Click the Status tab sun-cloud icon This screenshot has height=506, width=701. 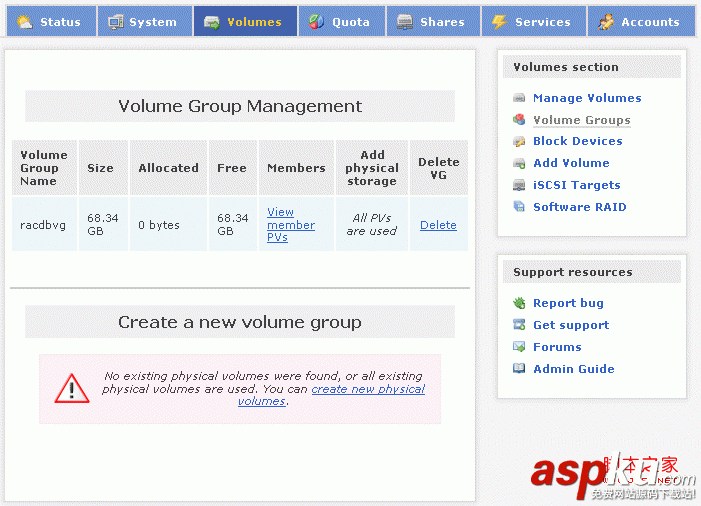click(25, 21)
